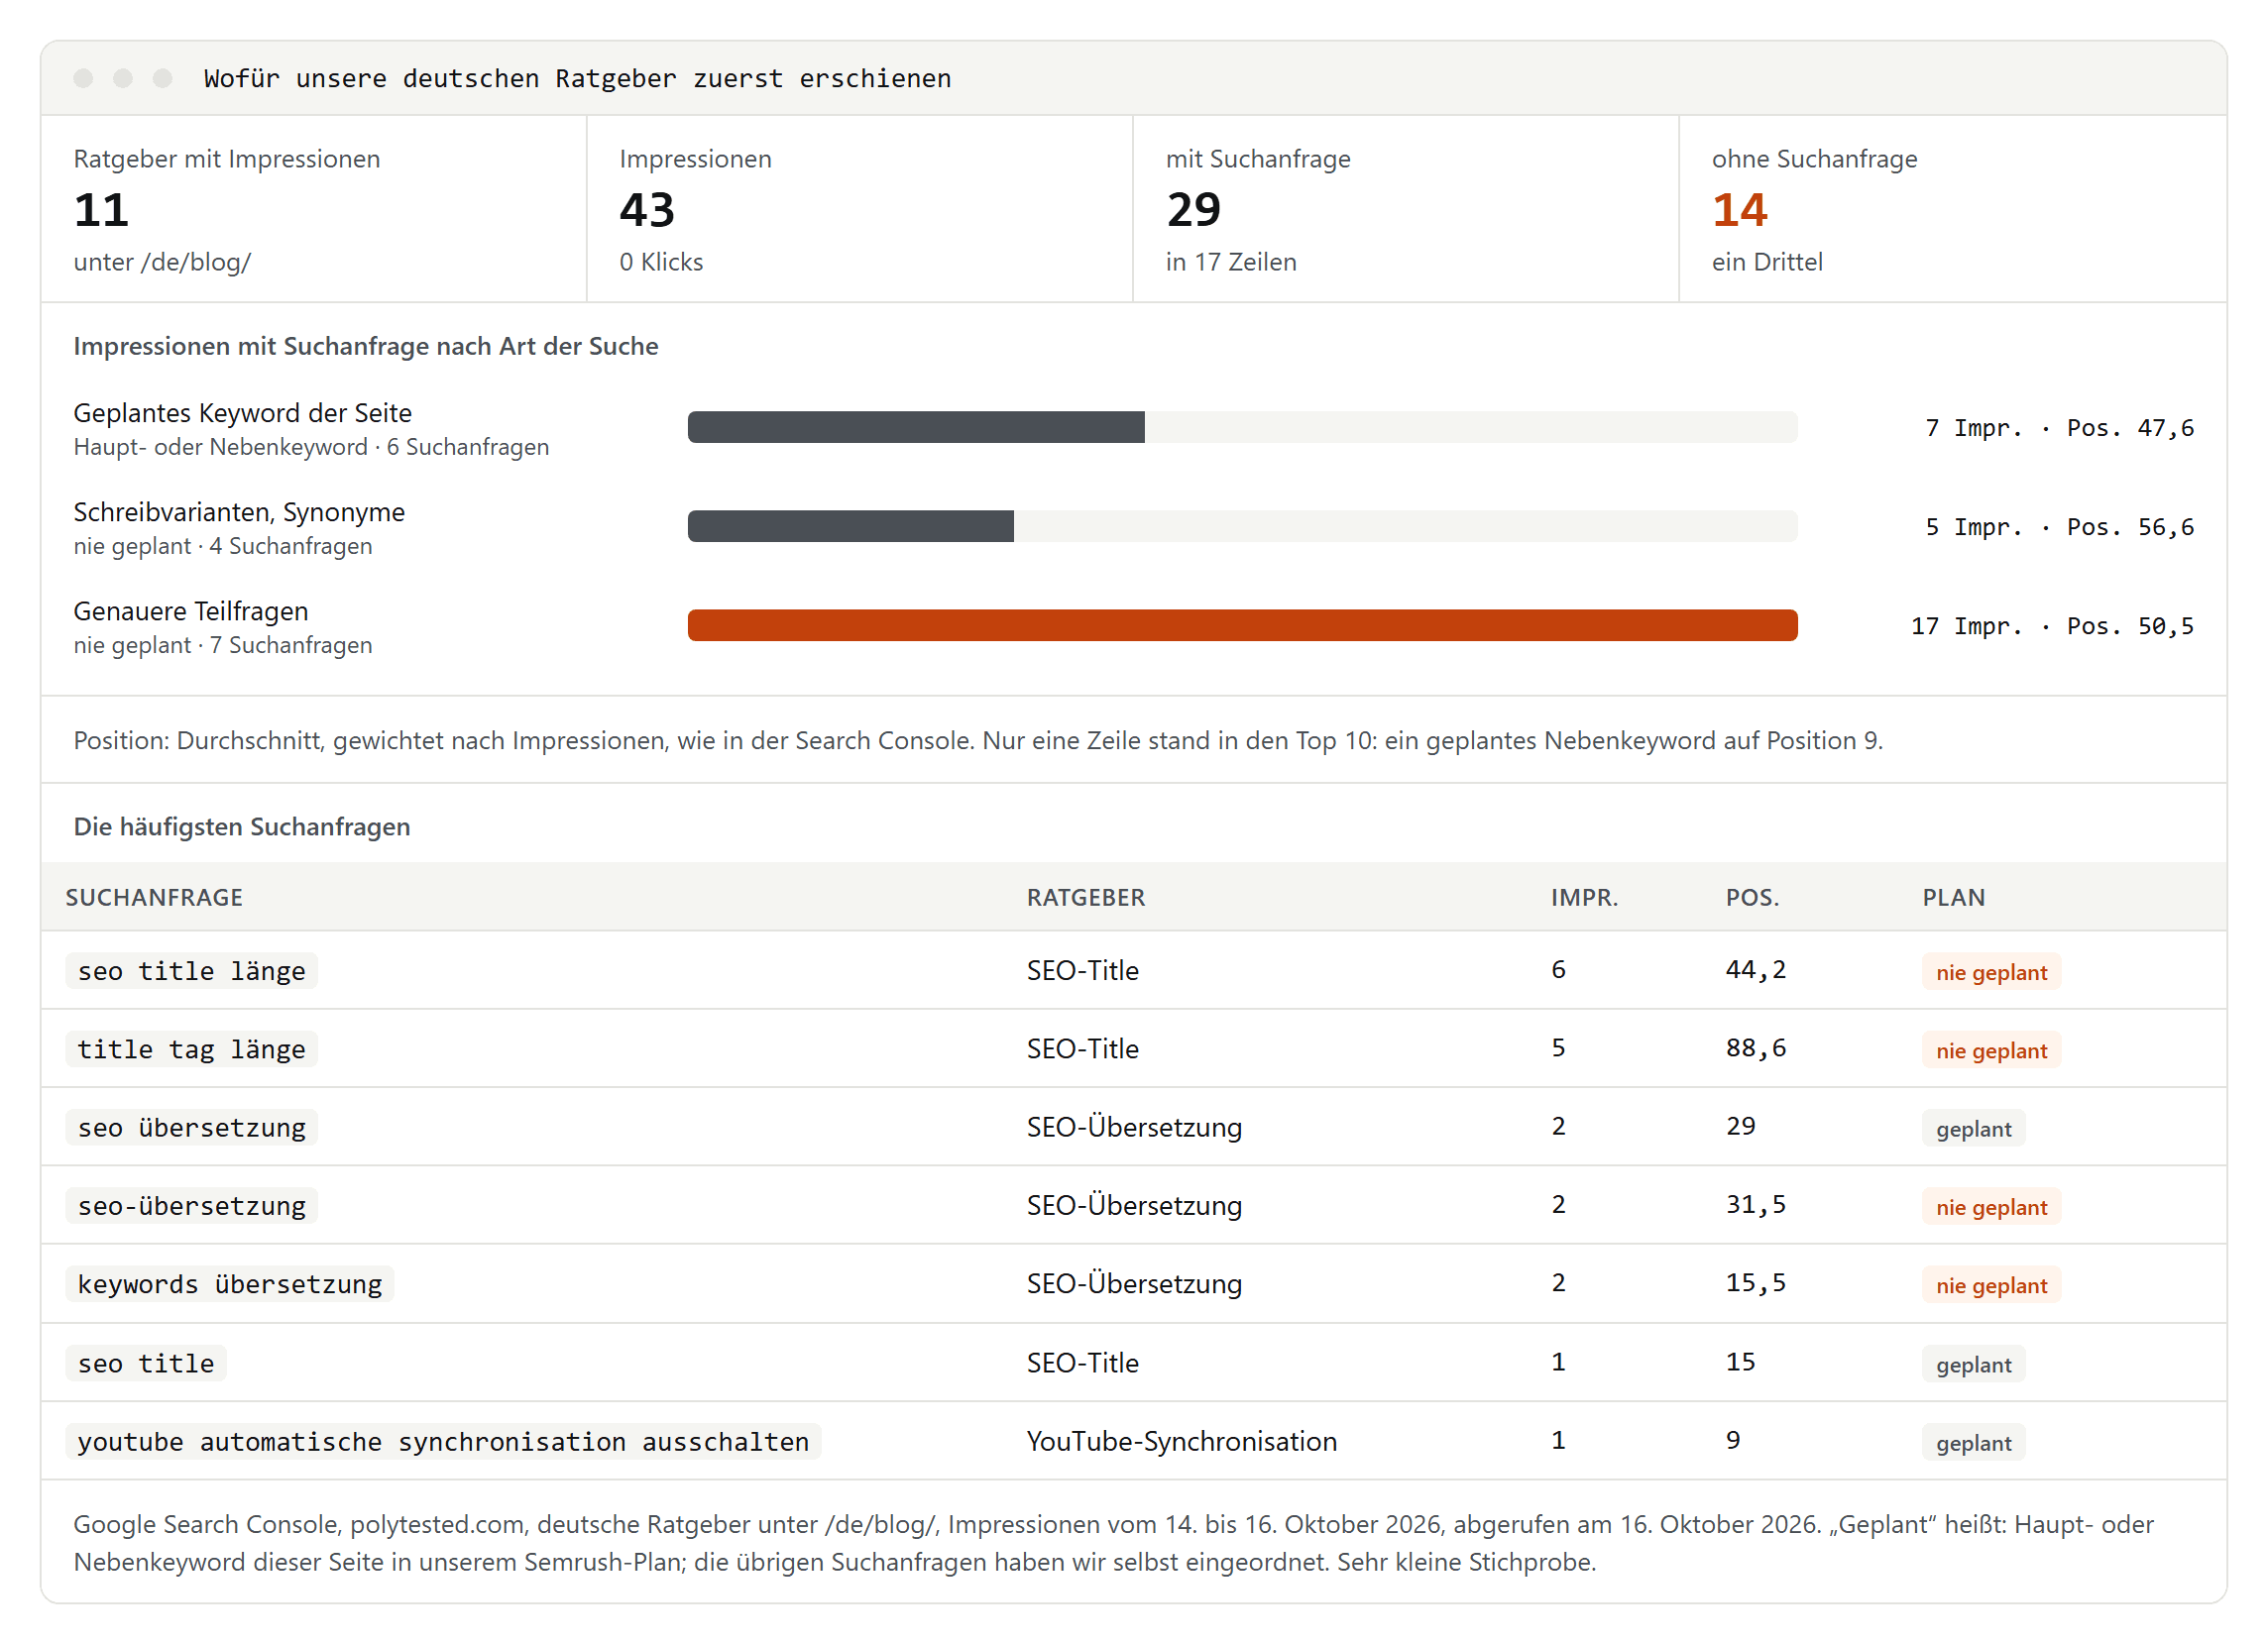Select the 'keywords übersetzung' query chip
This screenshot has width=2268, height=1644.
click(230, 1284)
